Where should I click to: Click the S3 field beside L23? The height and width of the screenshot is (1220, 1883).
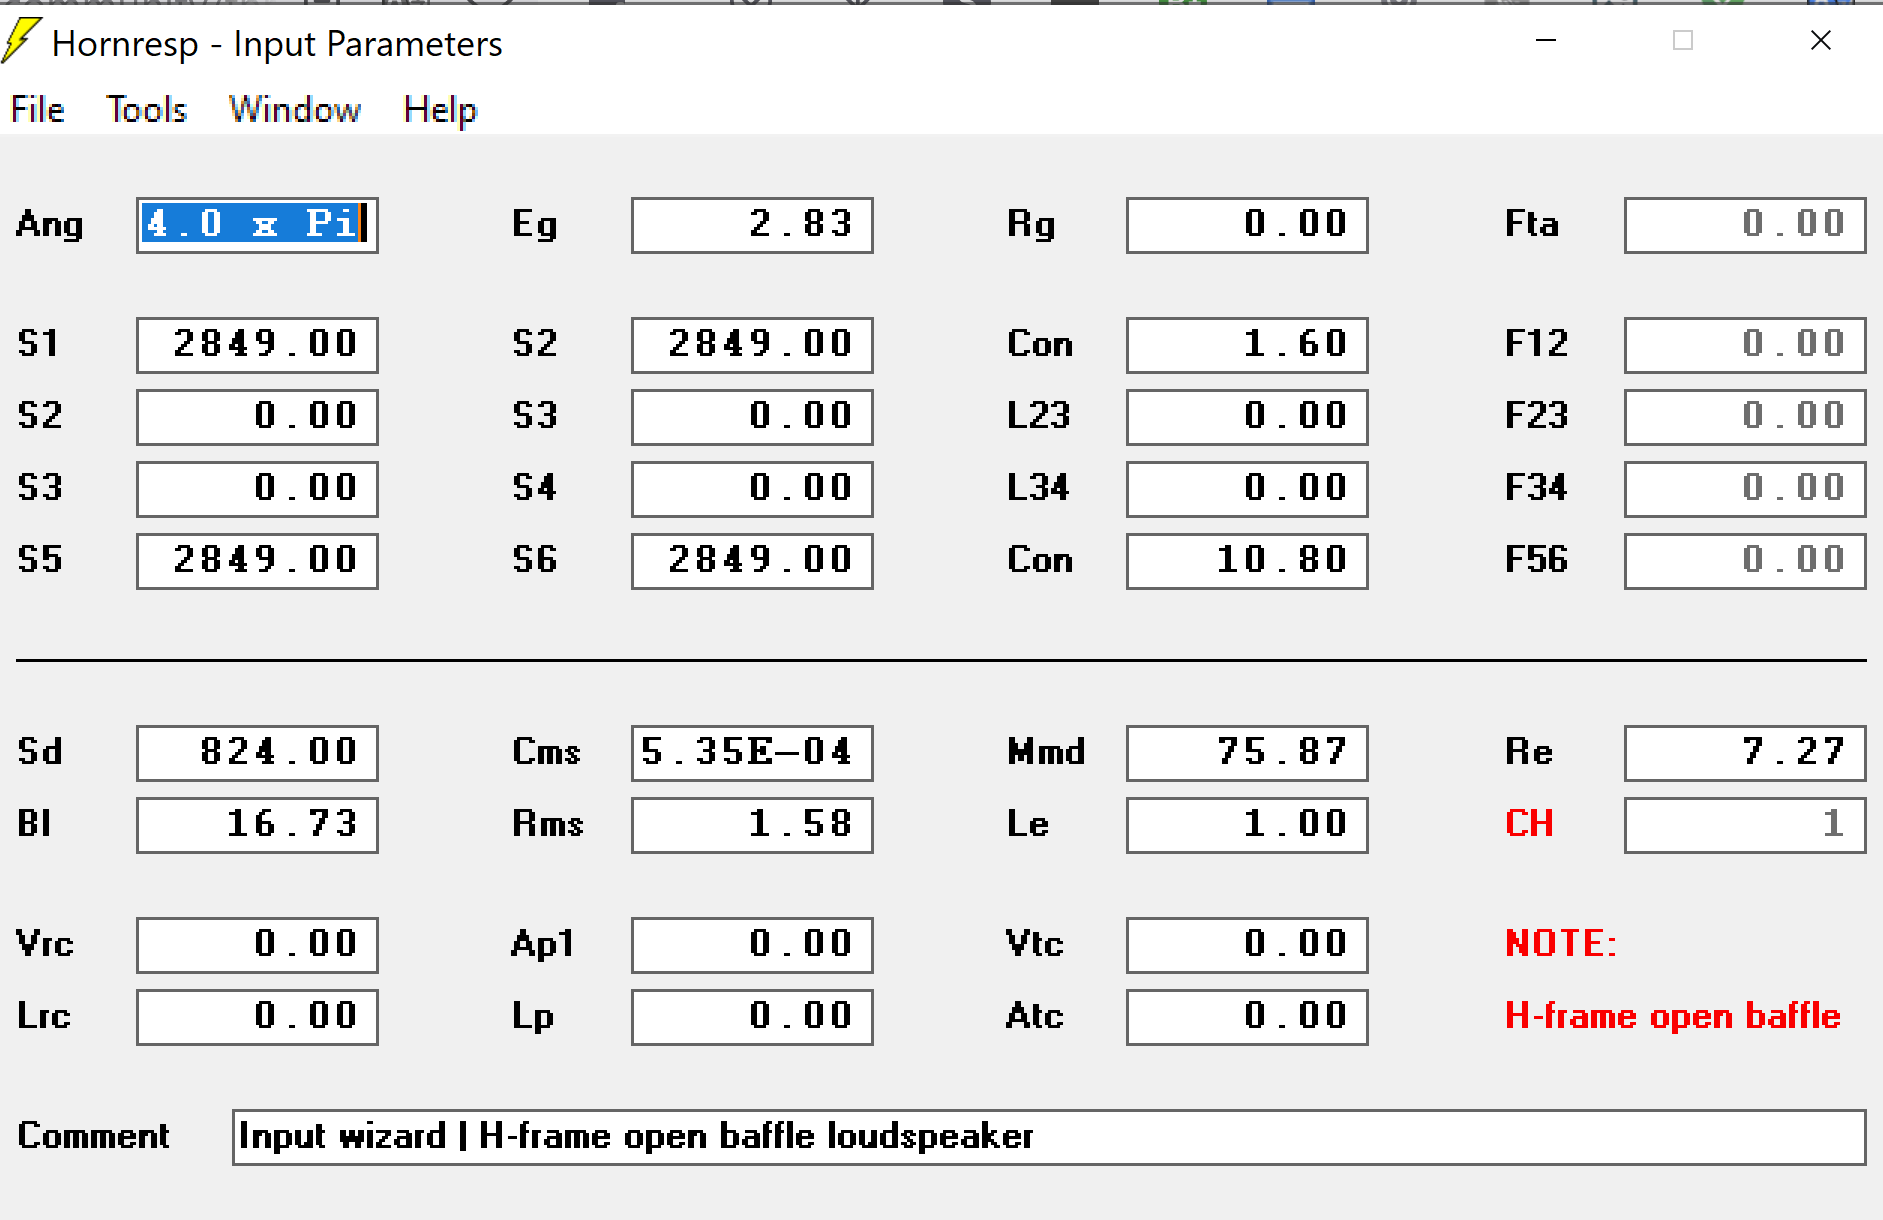coord(752,417)
